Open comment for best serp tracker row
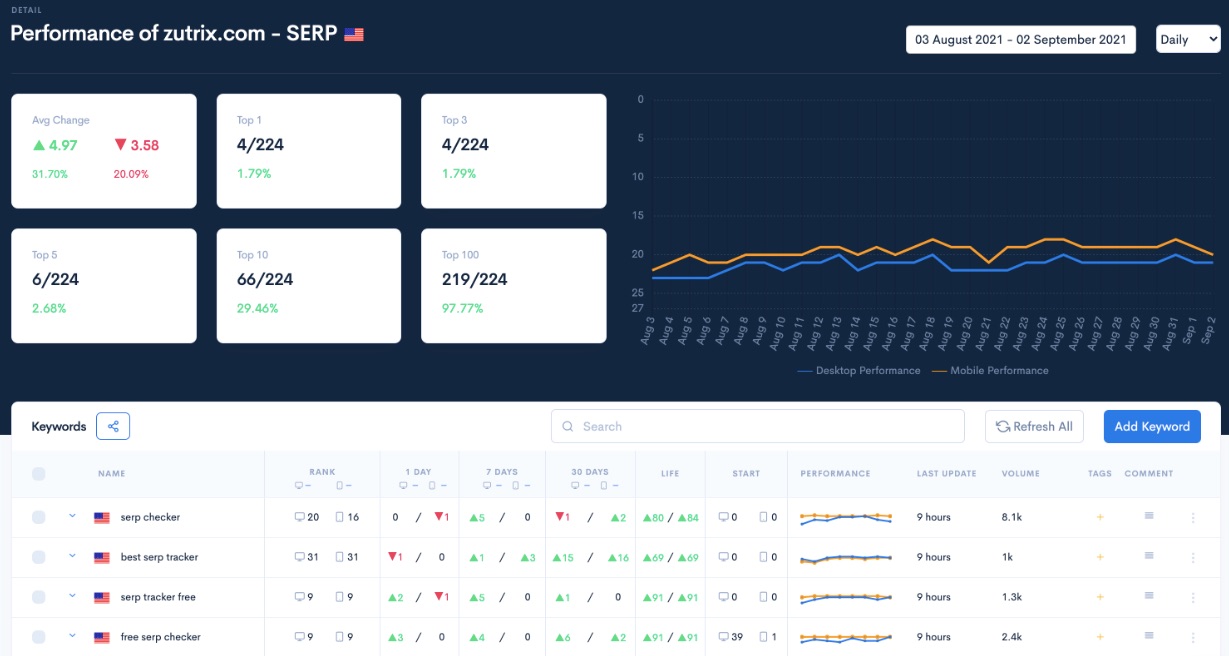1229x656 pixels. point(1149,556)
